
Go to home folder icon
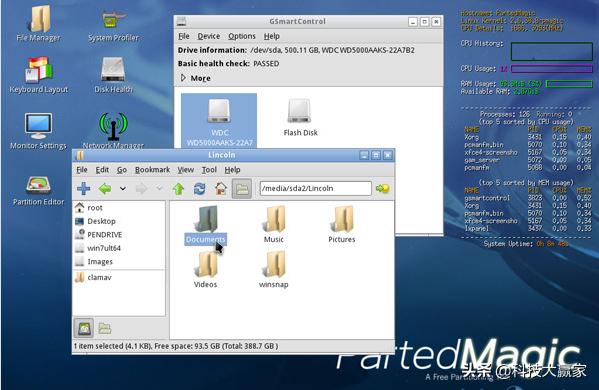221,188
